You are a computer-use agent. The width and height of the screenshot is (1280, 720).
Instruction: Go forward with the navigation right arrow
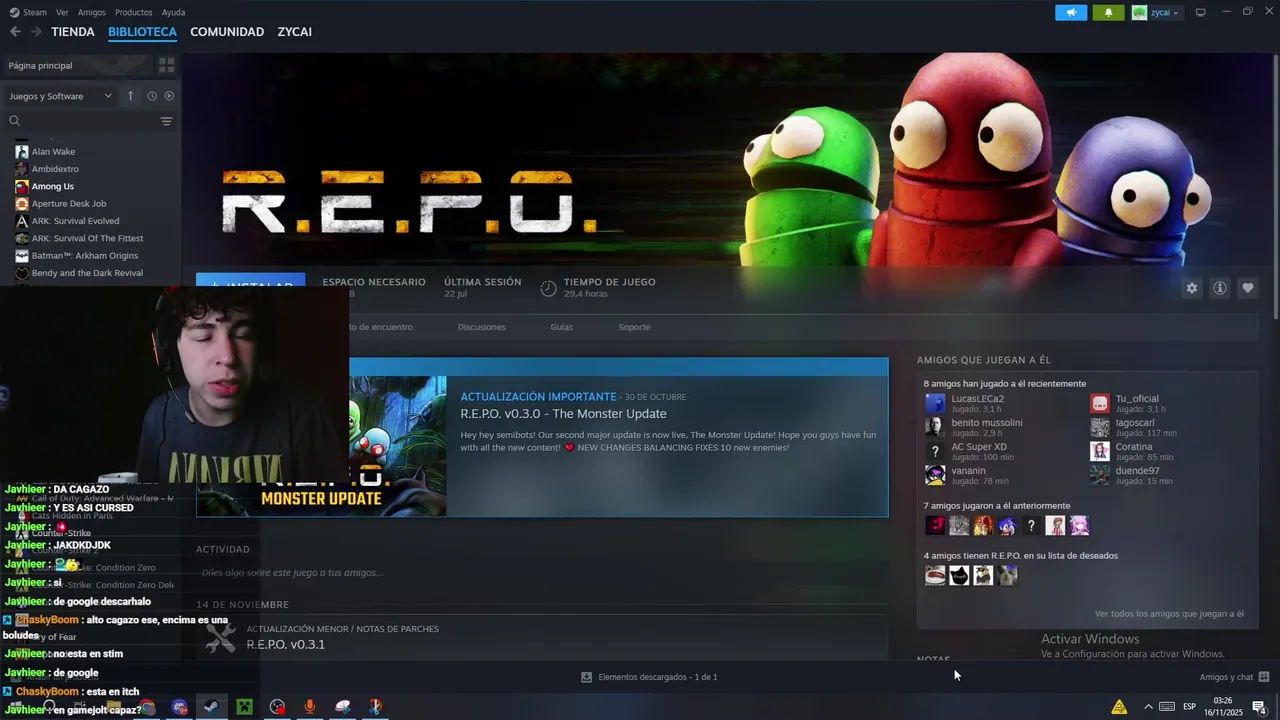click(x=36, y=32)
